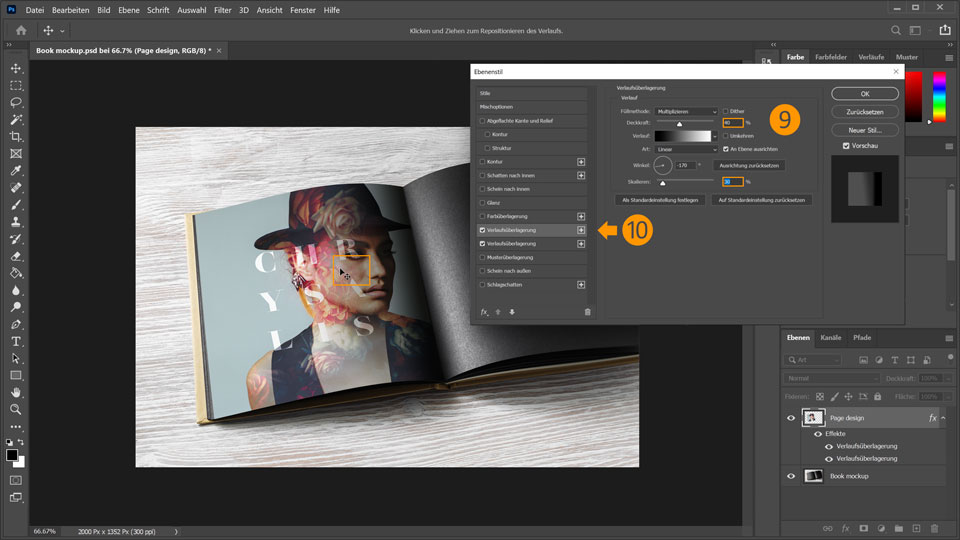Click the Home icon in options bar
Image resolution: width=960 pixels, height=540 pixels.
tap(21, 30)
